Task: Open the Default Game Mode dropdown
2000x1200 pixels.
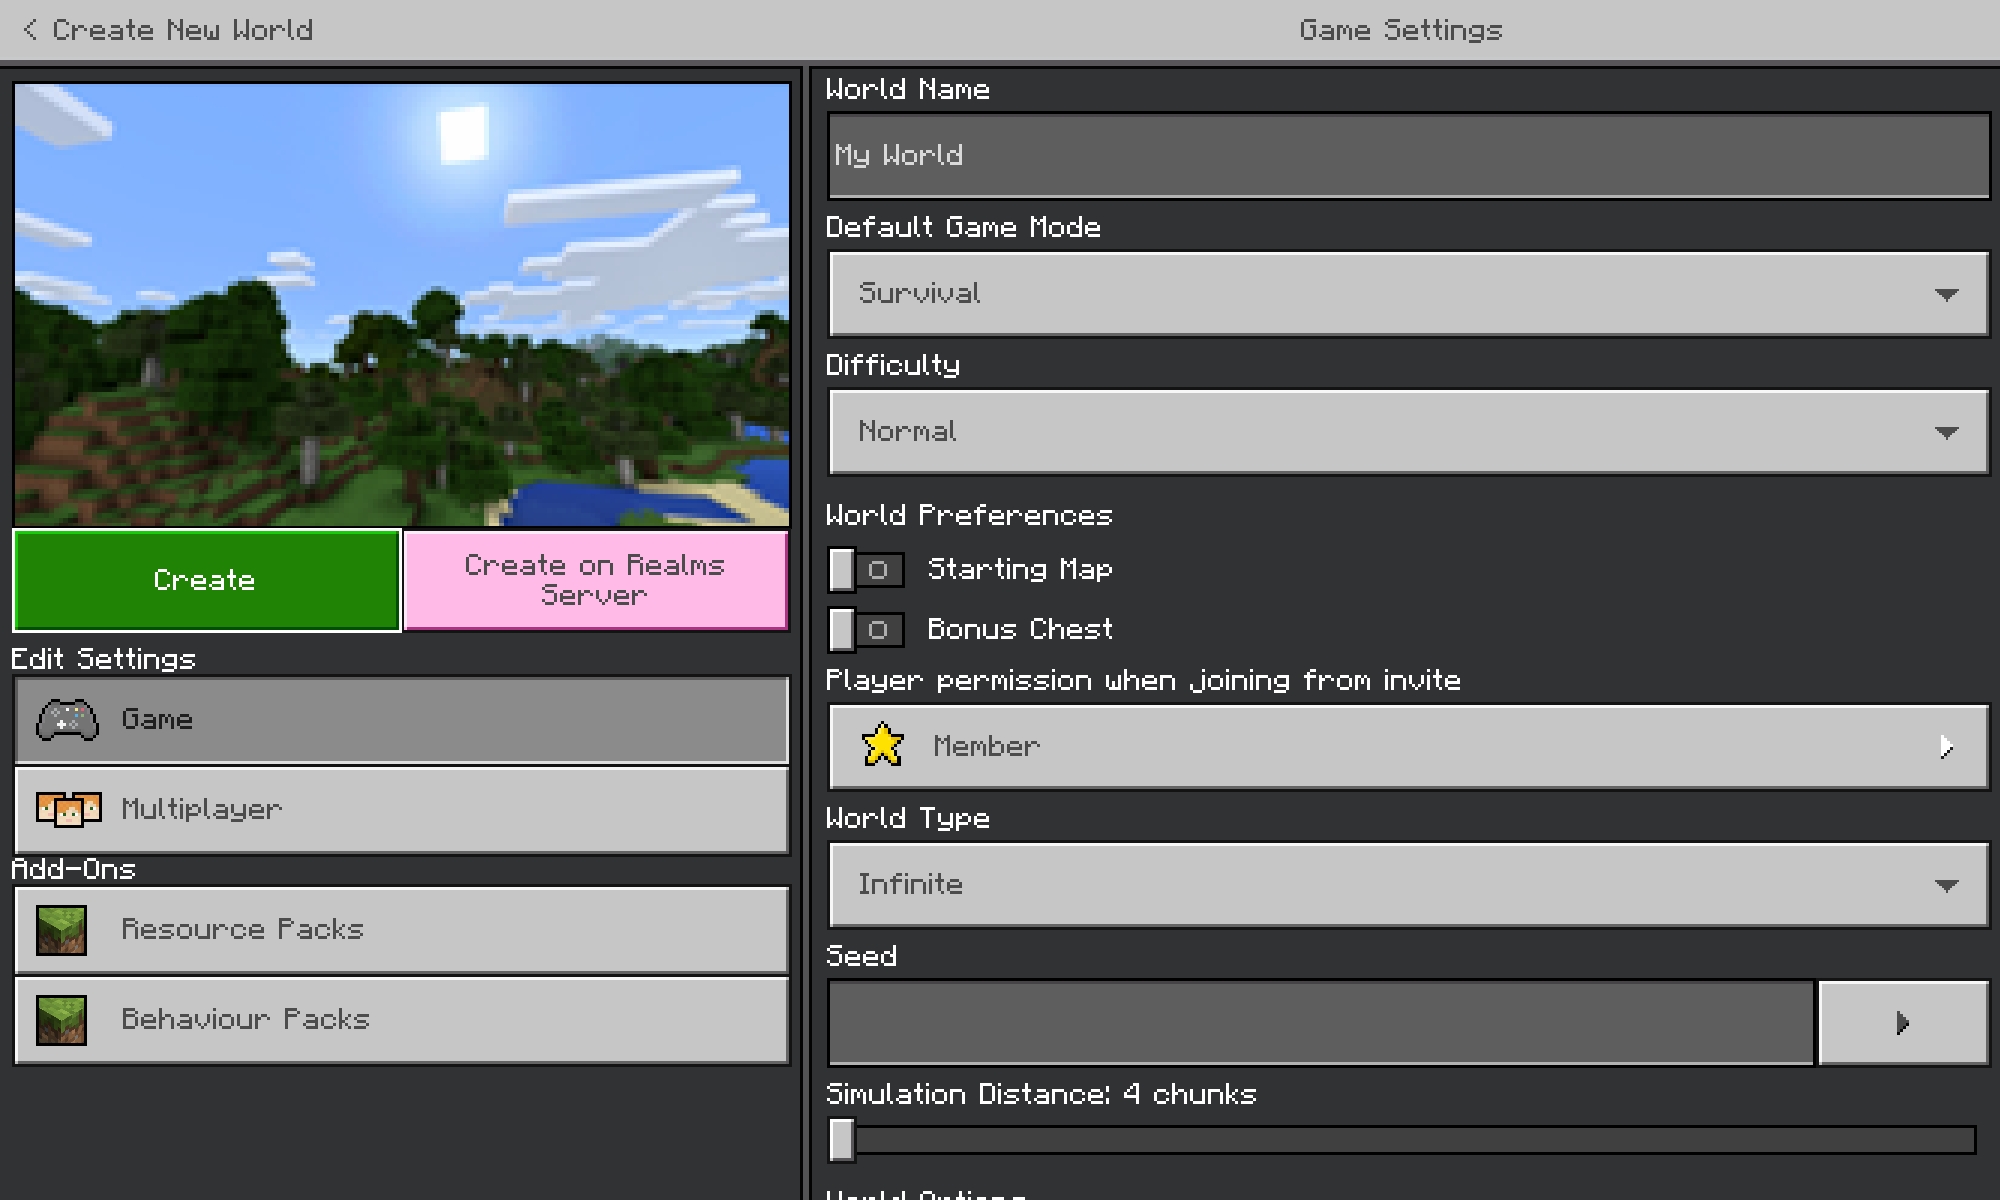Action: click(1407, 294)
